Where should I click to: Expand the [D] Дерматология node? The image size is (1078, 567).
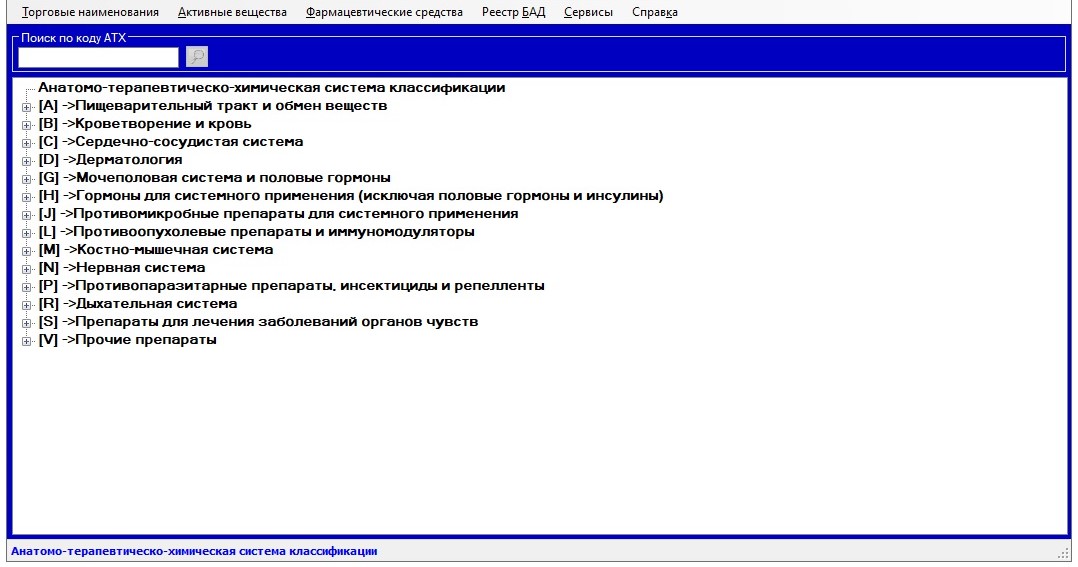(26, 160)
